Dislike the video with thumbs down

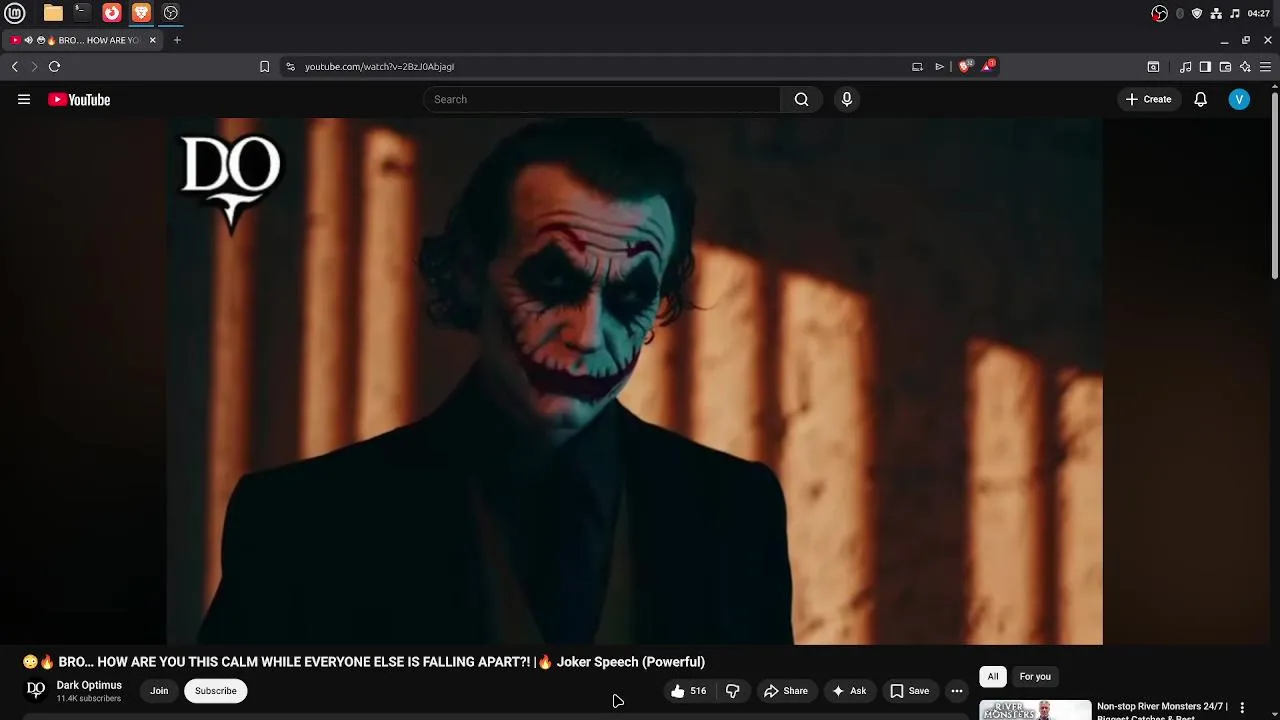(x=733, y=691)
